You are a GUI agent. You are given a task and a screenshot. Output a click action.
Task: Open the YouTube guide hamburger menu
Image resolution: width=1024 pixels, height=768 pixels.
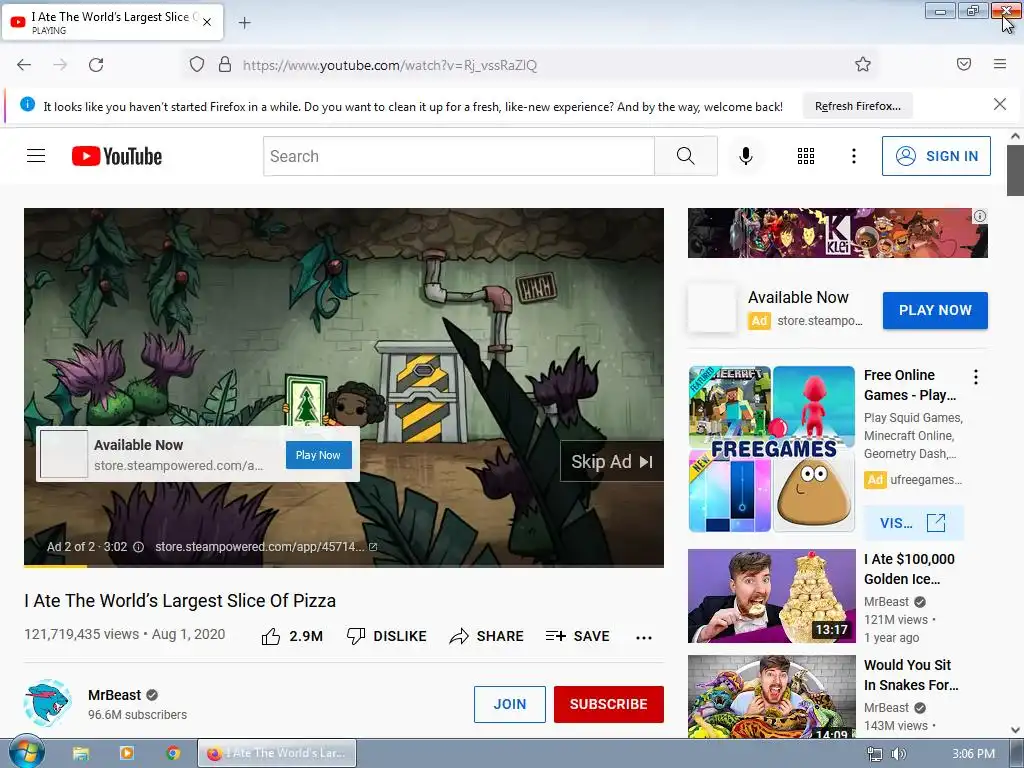(x=36, y=155)
